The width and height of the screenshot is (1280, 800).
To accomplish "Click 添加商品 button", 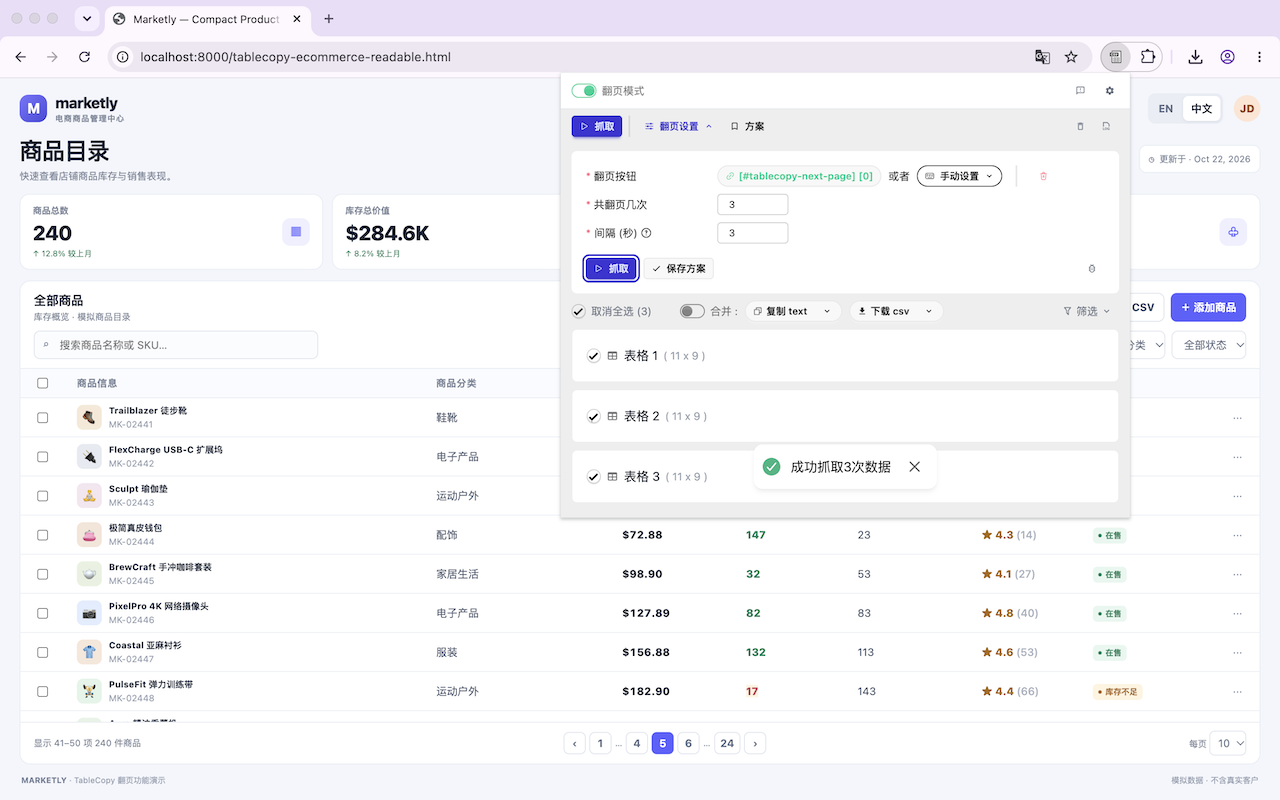I will 1208,307.
